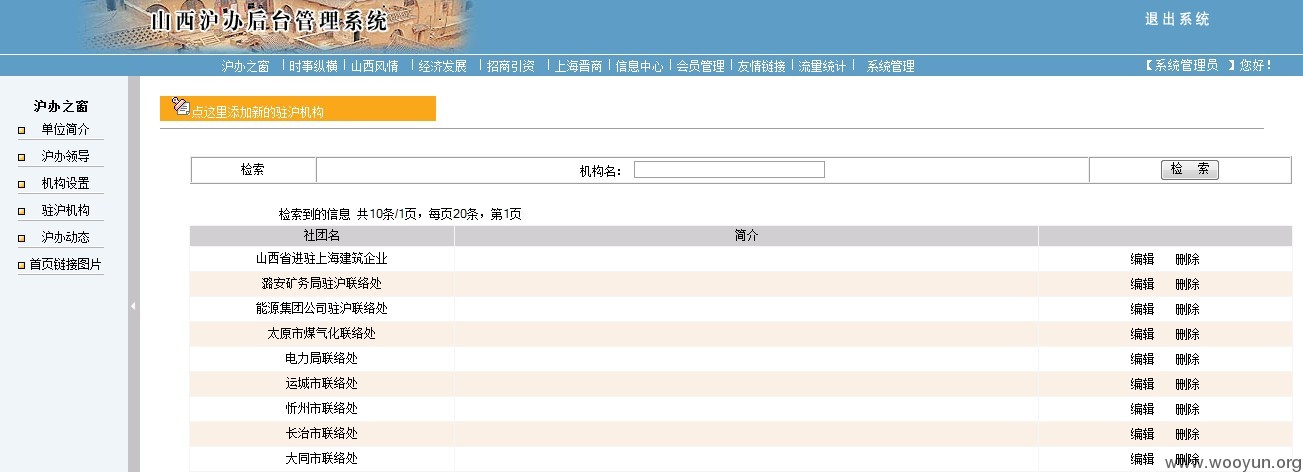Select 沪办领导 in the sidebar

click(65, 157)
